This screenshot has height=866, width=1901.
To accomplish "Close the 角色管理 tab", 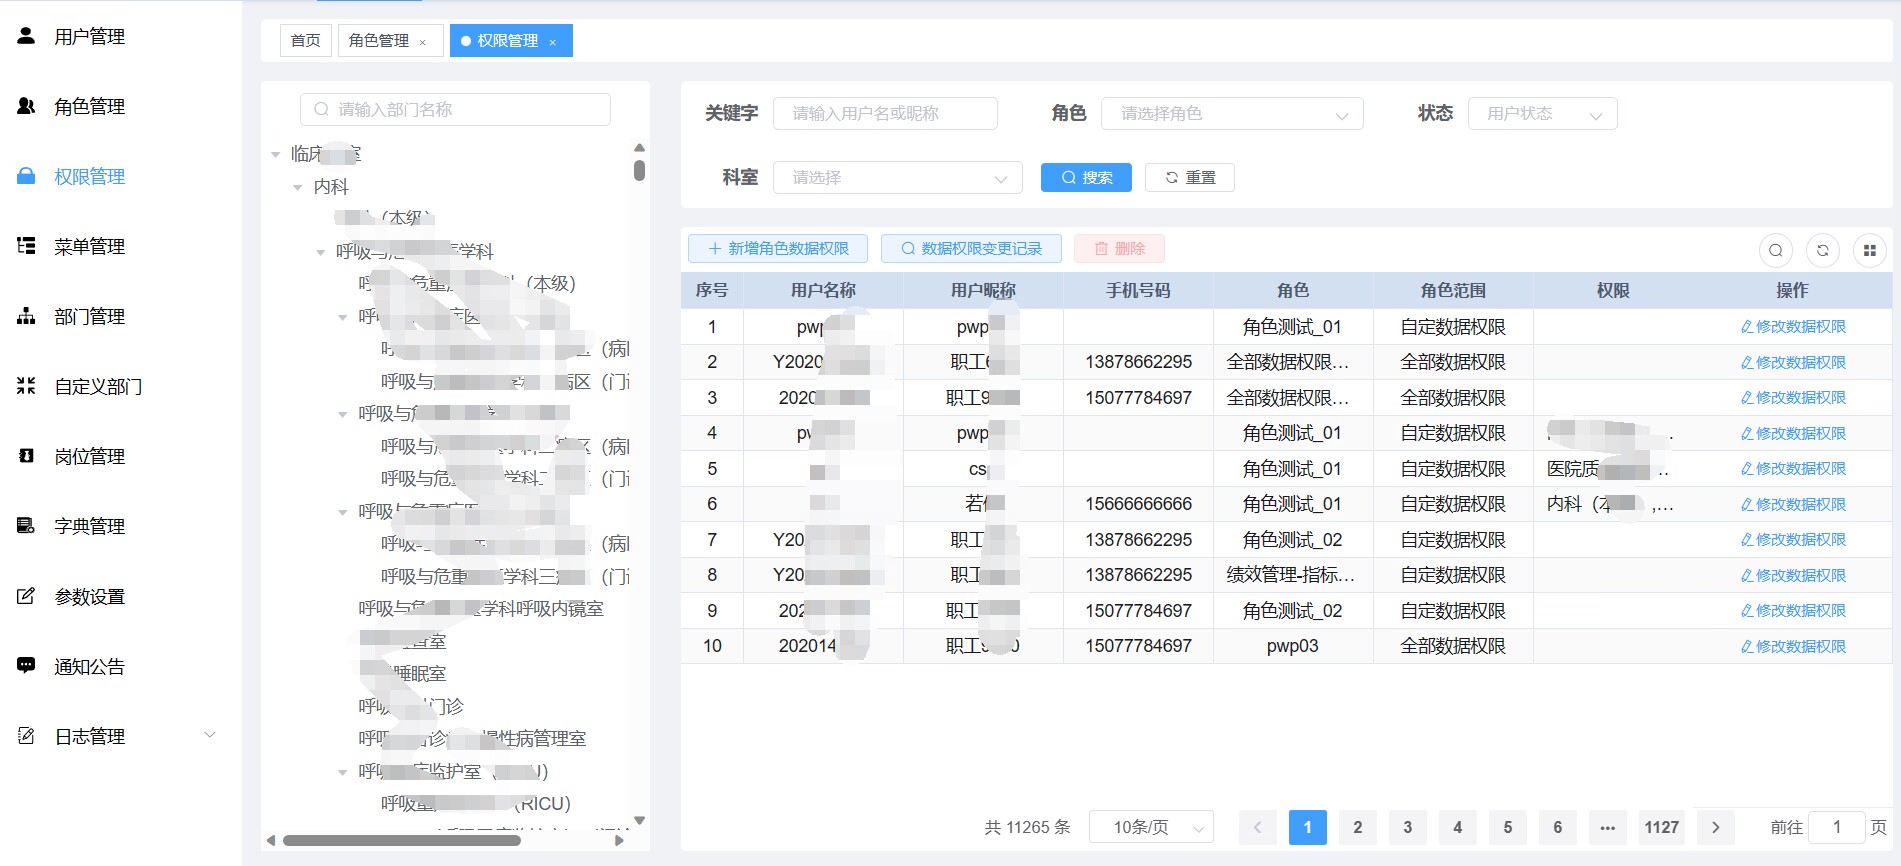I will 423,42.
